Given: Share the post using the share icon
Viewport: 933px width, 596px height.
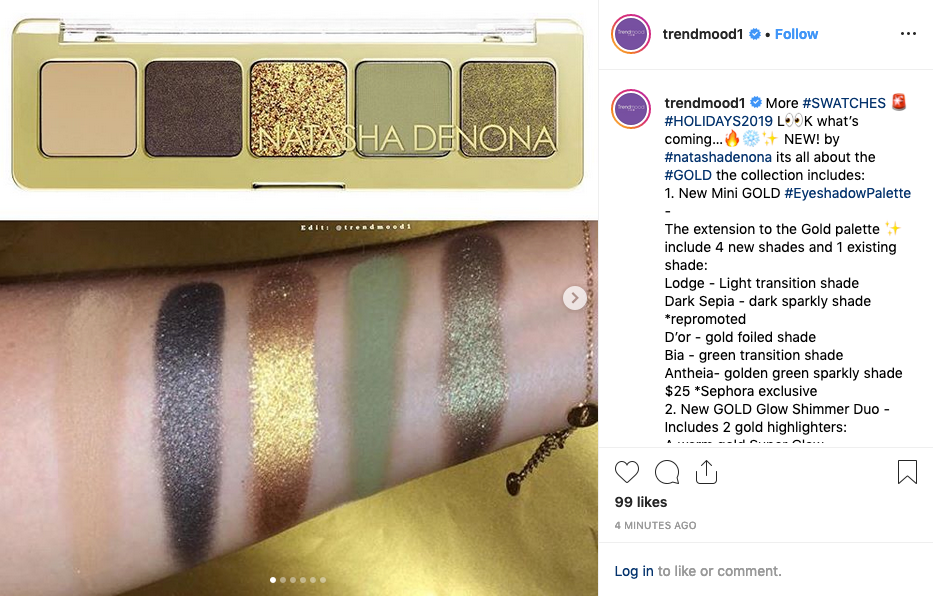Looking at the screenshot, I should [706, 472].
